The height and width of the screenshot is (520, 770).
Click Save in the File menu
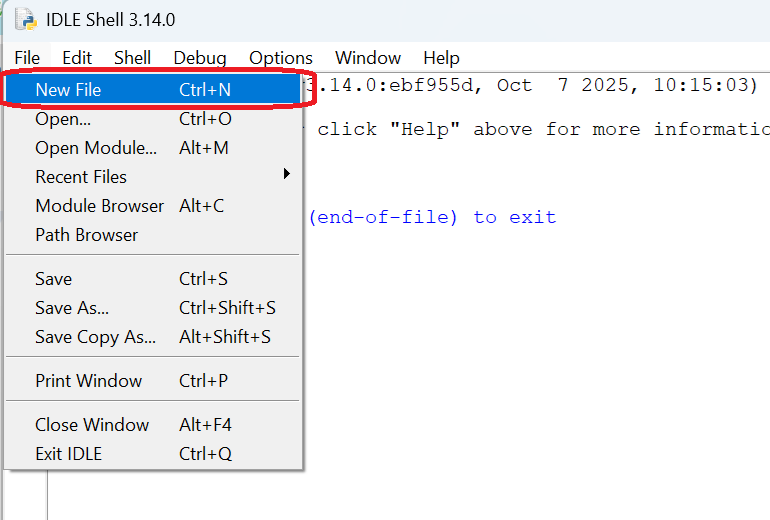(54, 279)
